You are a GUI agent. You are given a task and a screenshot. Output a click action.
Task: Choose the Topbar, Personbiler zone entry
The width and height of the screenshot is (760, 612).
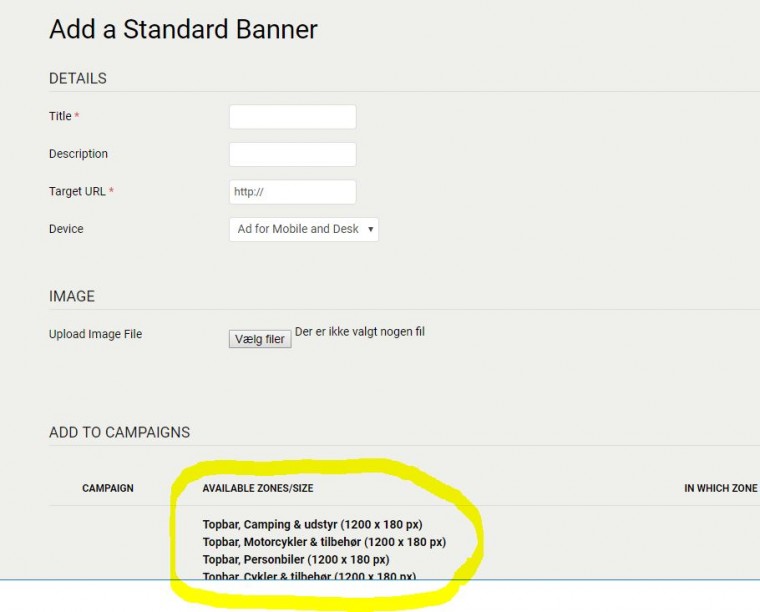[x=296, y=559]
